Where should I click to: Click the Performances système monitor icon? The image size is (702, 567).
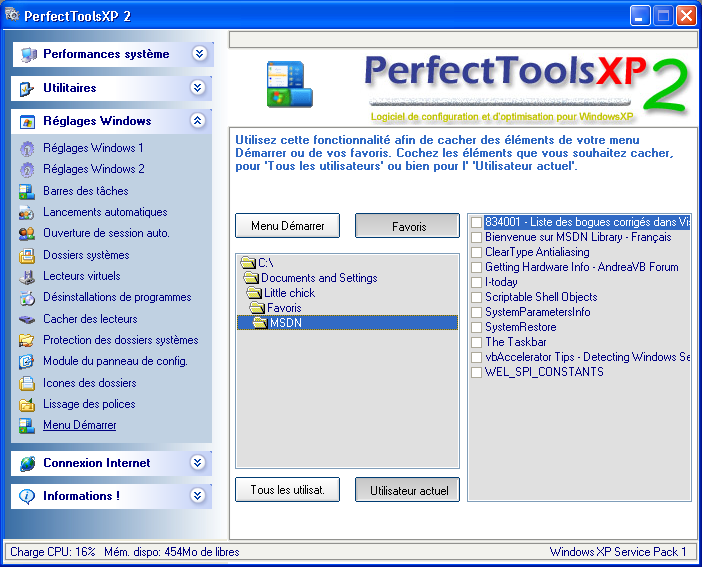click(28, 55)
